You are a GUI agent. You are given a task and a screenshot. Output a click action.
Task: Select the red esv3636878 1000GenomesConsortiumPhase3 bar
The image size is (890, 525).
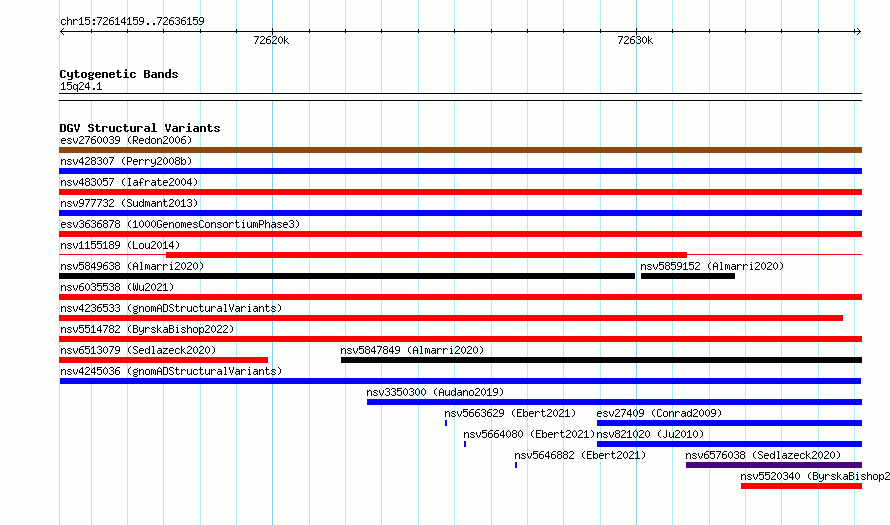(460, 234)
